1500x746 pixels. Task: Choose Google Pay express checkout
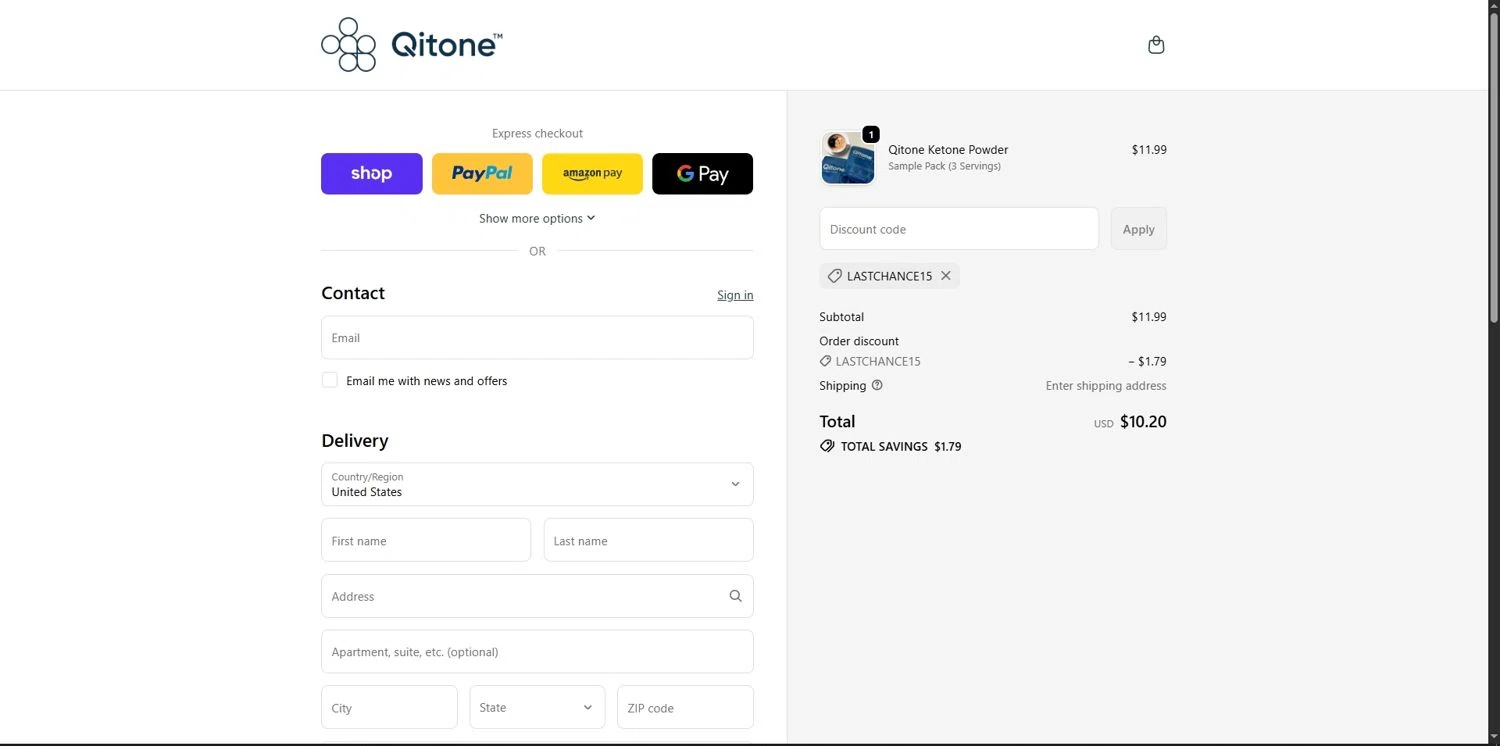pos(702,174)
